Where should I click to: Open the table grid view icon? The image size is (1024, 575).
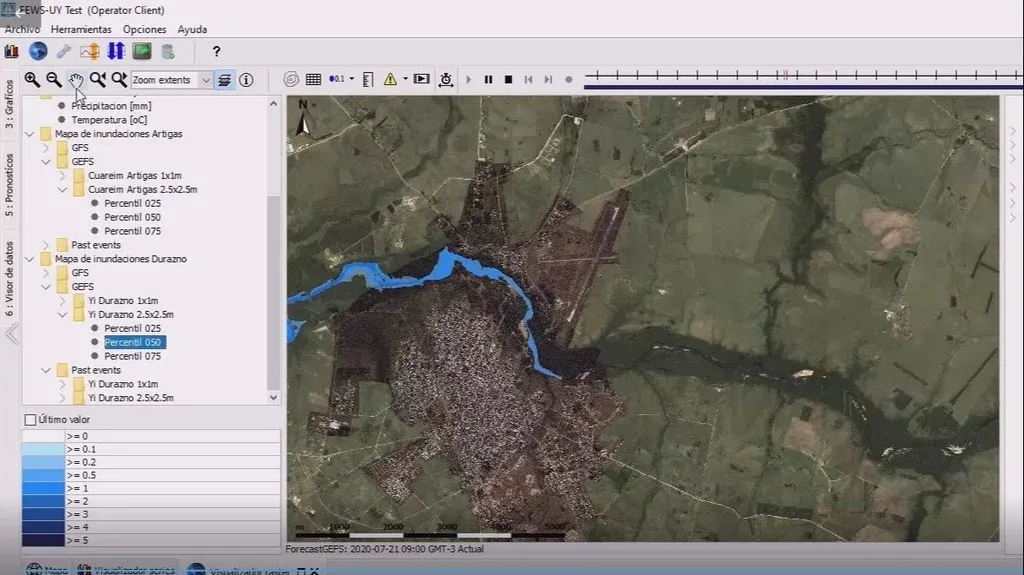coord(313,80)
